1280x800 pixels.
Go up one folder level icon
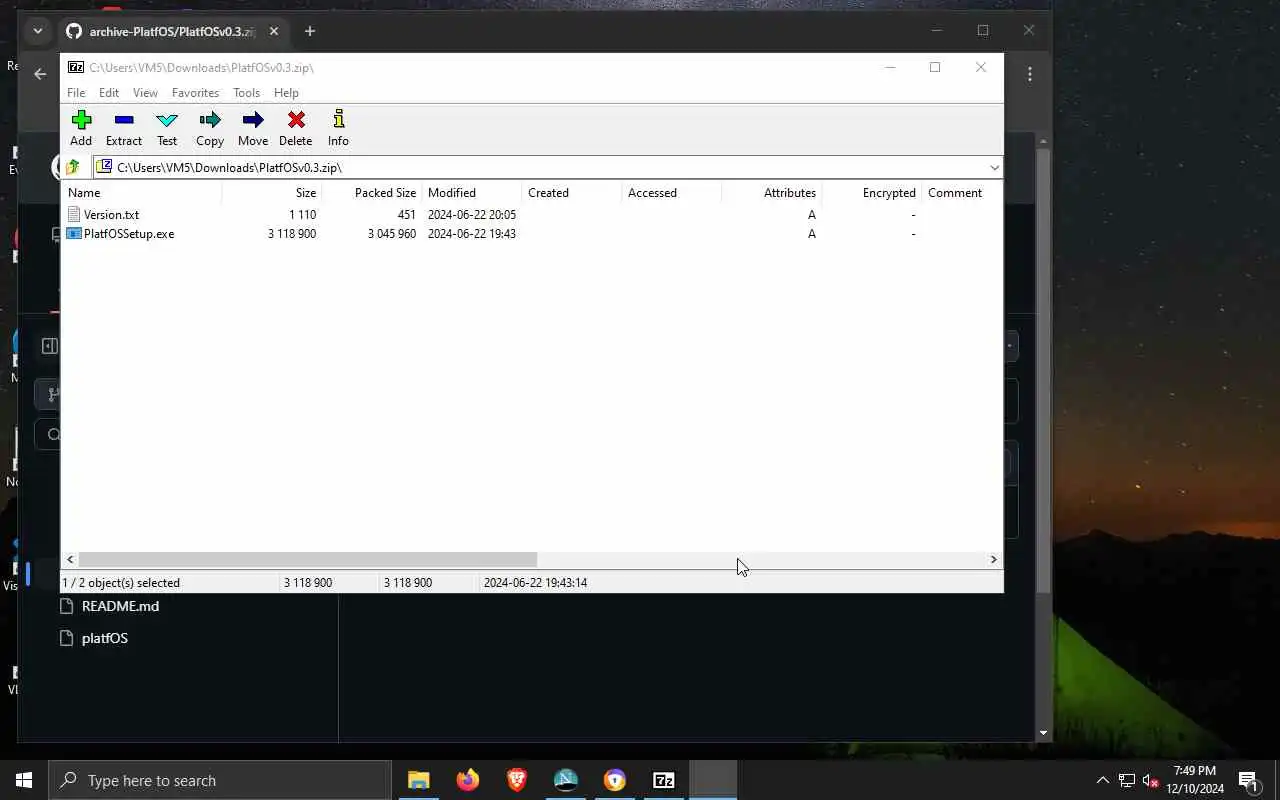tap(73, 167)
